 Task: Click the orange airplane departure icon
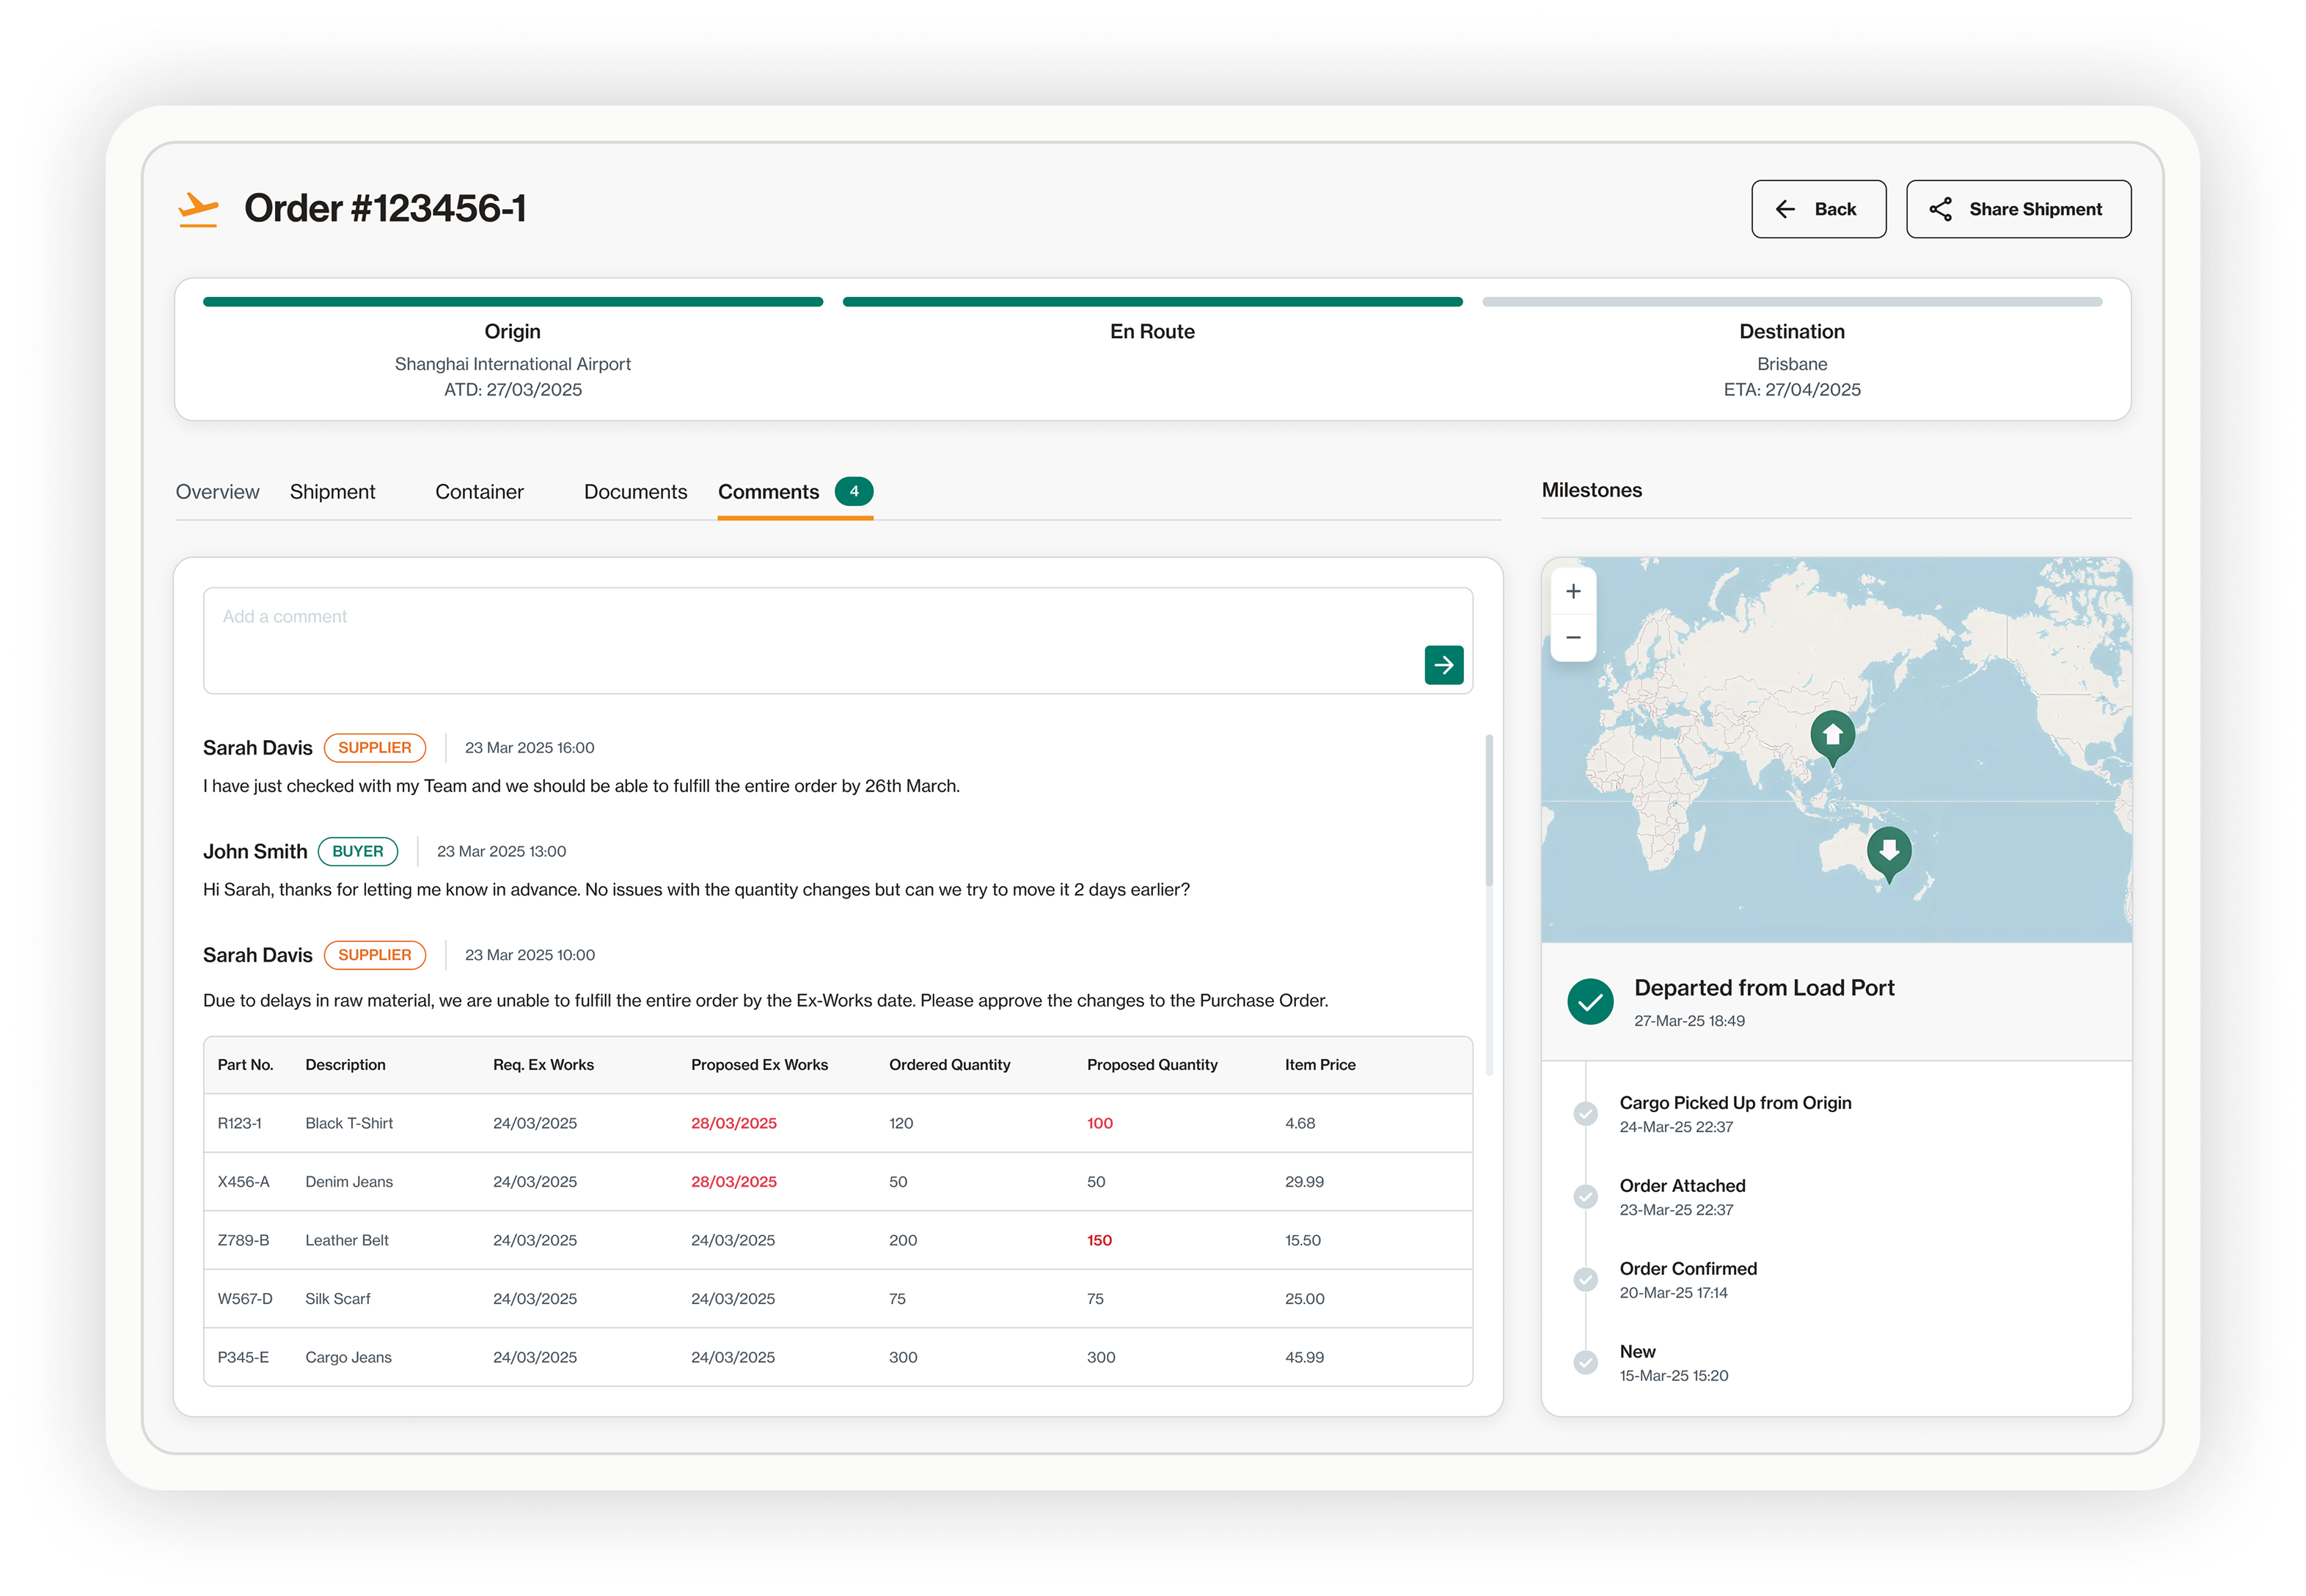point(198,209)
